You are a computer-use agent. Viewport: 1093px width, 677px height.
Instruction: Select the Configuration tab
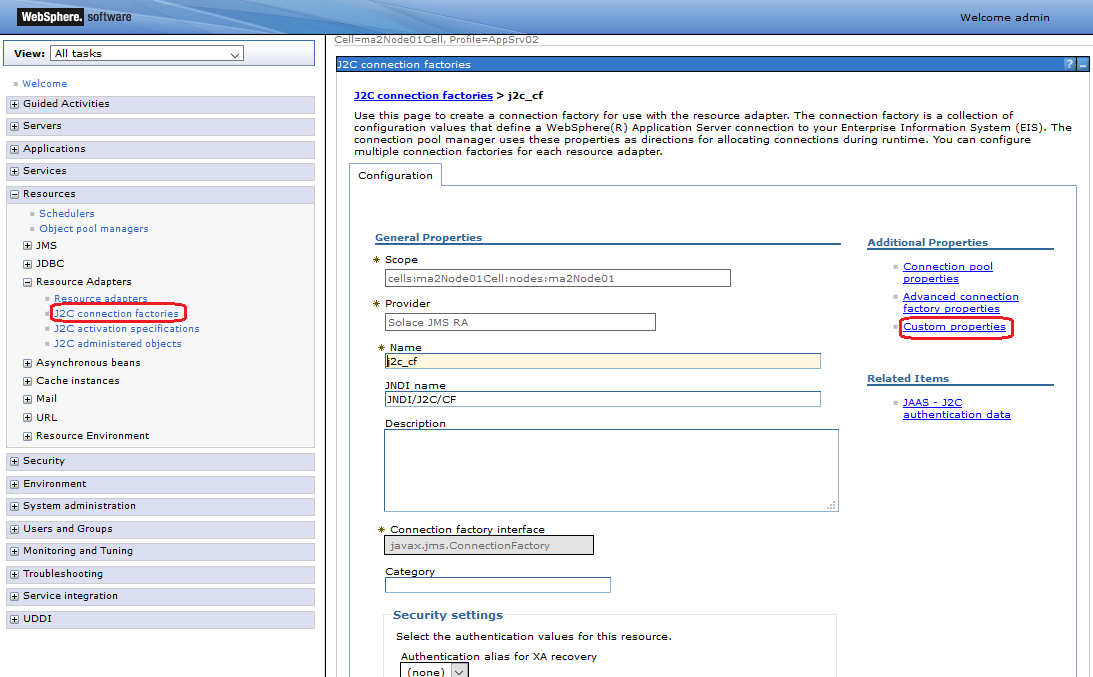[x=395, y=176]
